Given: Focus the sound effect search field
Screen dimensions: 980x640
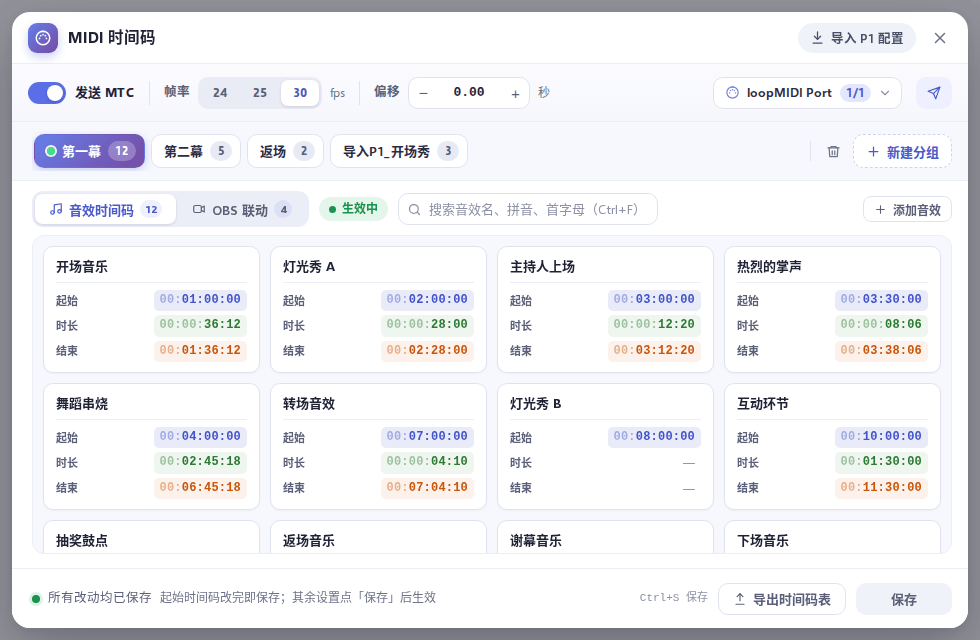Looking at the screenshot, I should coord(528,209).
